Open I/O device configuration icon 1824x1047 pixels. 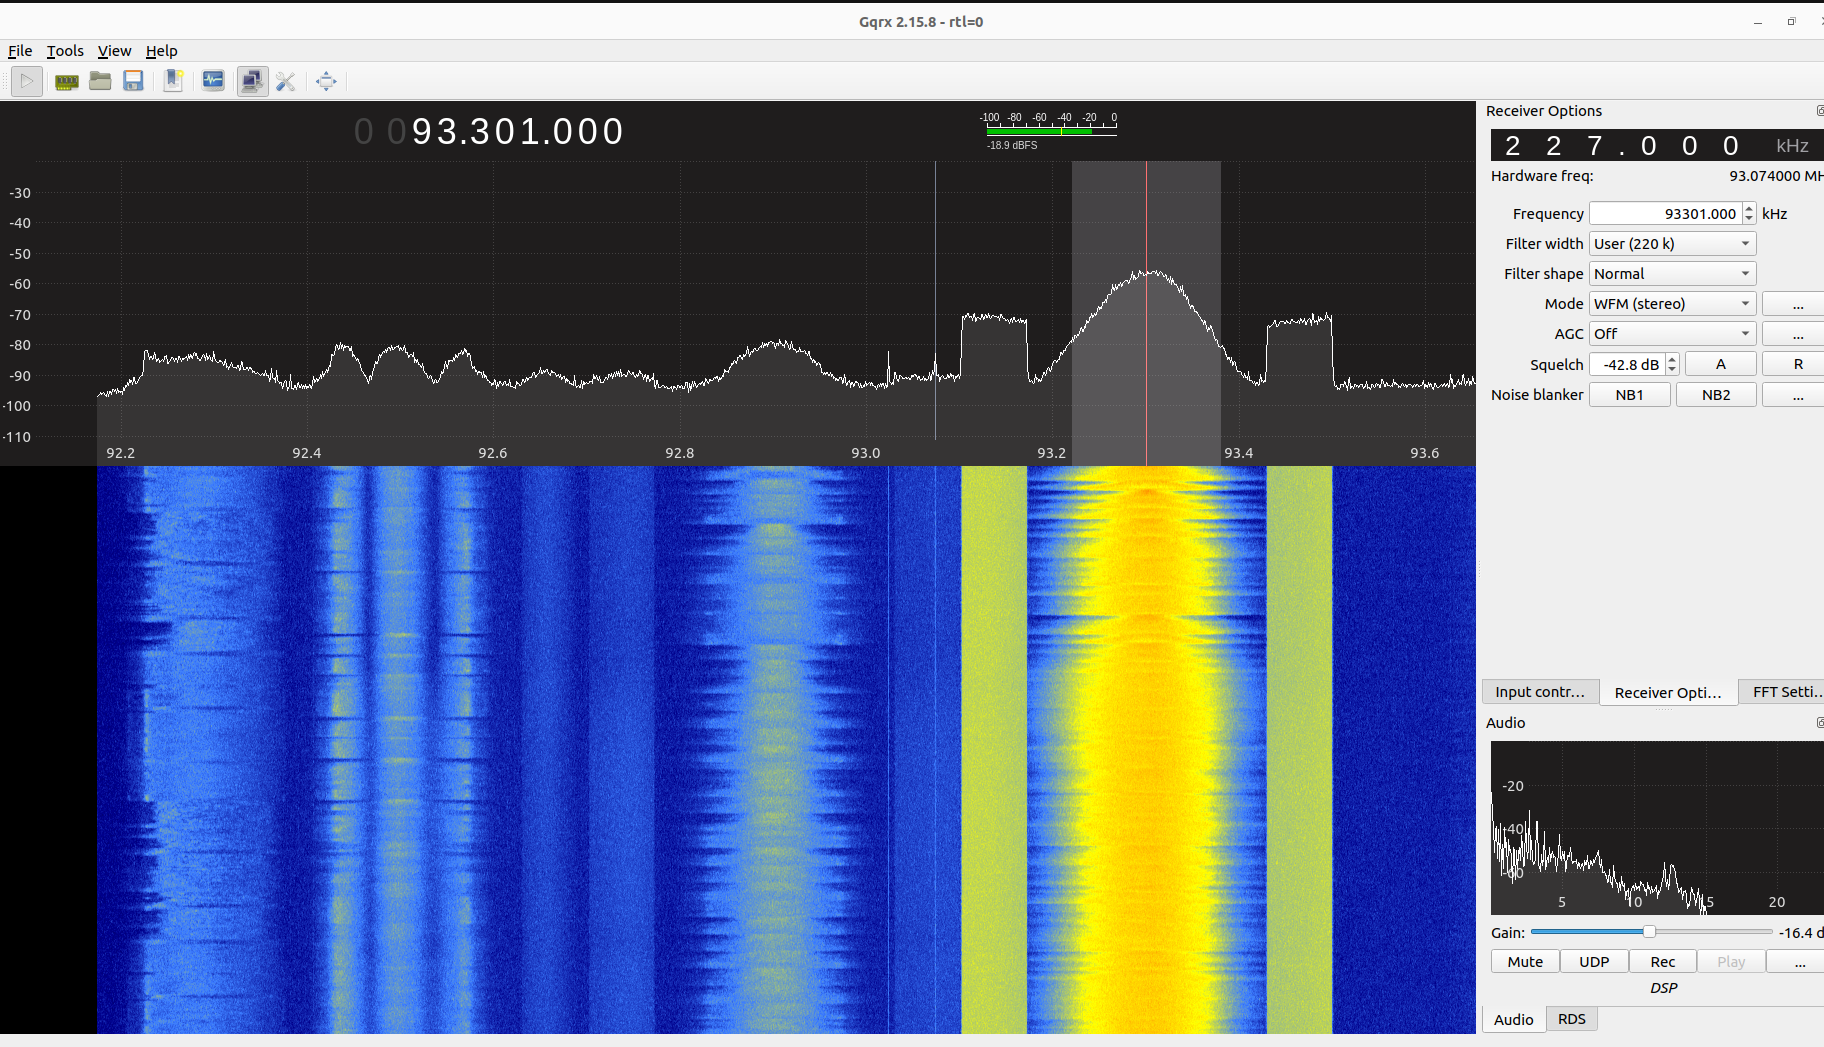[x=67, y=81]
